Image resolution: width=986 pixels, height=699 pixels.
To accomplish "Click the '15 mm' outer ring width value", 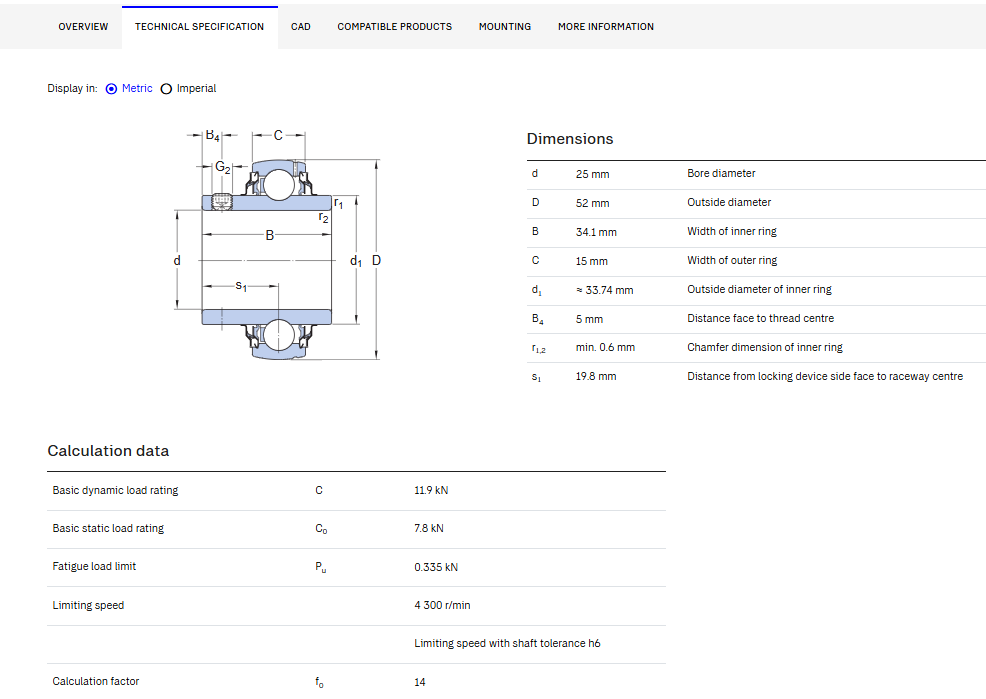I will tap(592, 261).
